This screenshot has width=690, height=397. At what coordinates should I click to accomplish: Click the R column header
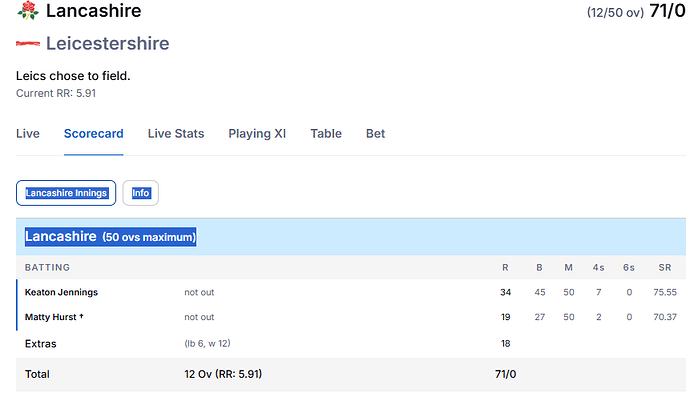coord(505,268)
